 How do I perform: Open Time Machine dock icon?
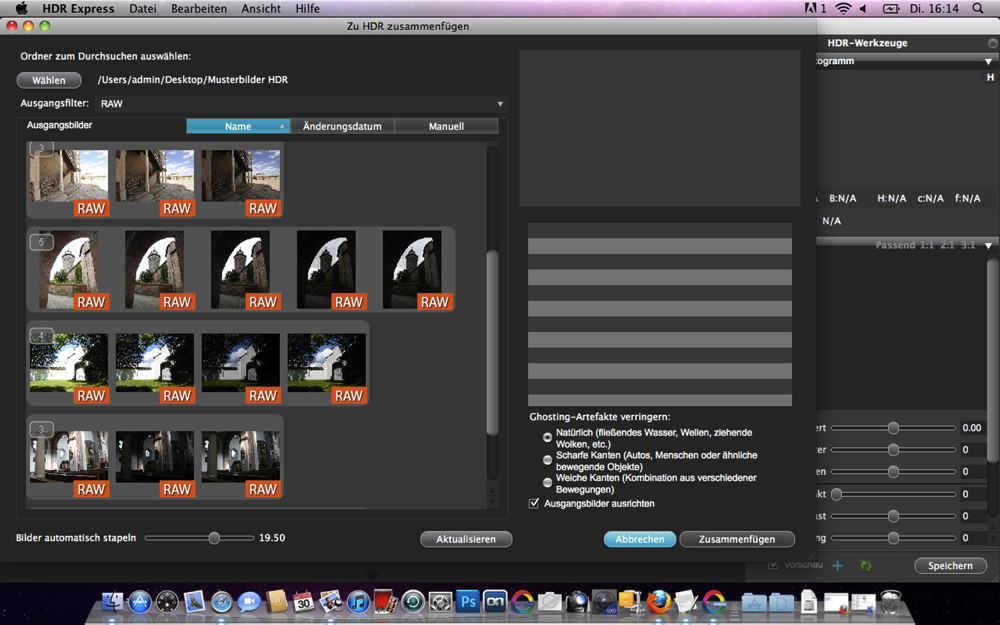(x=413, y=601)
